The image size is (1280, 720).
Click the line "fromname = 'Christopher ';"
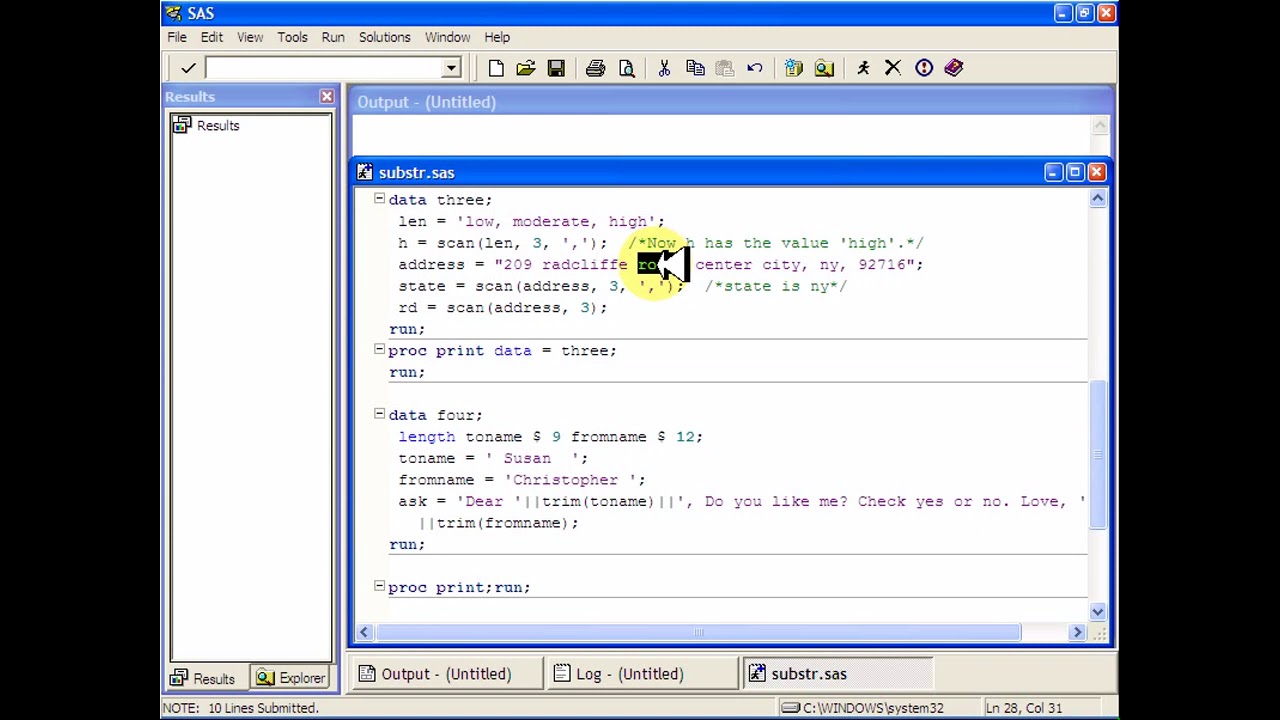pyautogui.click(x=522, y=480)
